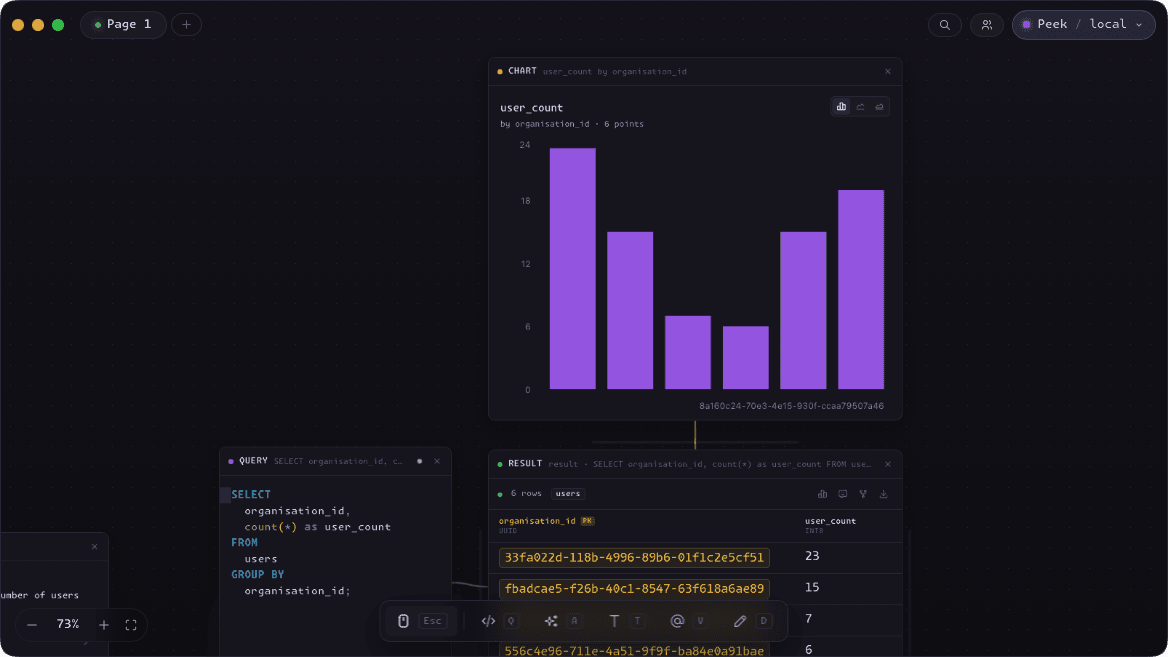Open the search icon in the top bar
Screen dimensions: 1168x657
click(945, 25)
